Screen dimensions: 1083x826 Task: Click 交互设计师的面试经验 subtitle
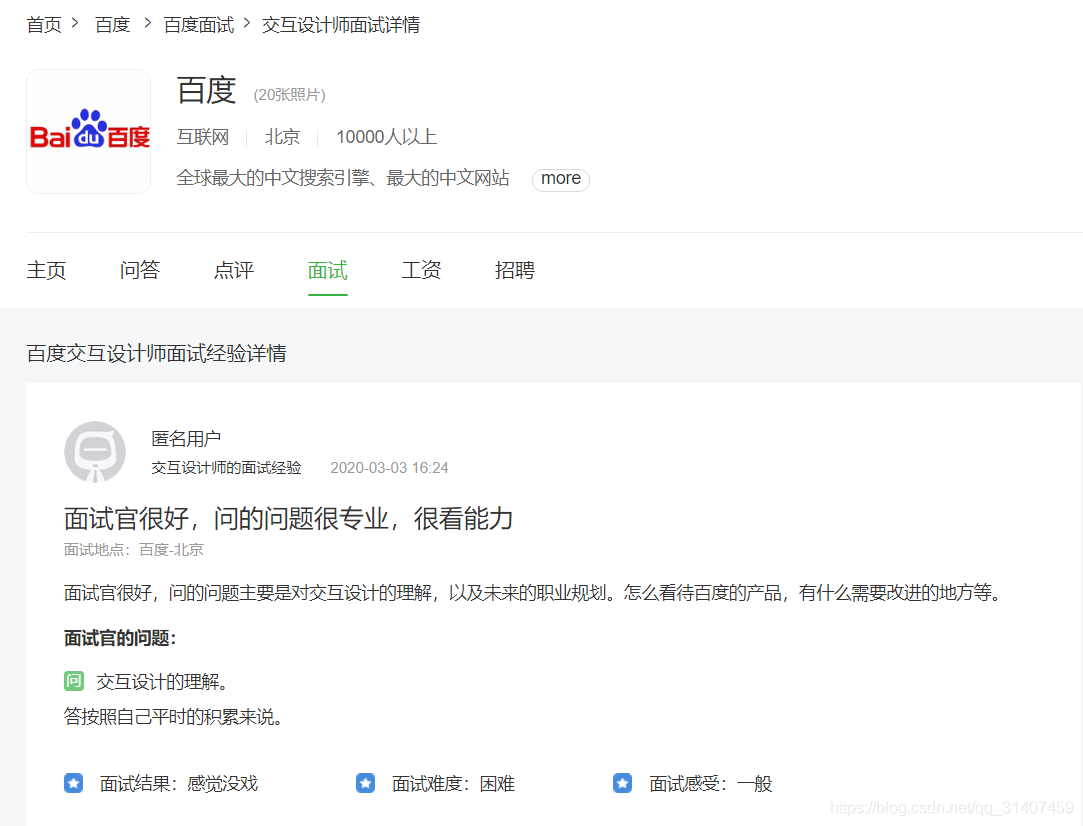227,468
